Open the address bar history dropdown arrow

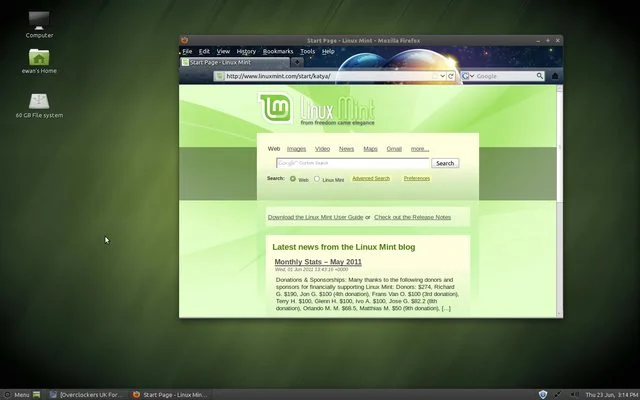pos(442,76)
